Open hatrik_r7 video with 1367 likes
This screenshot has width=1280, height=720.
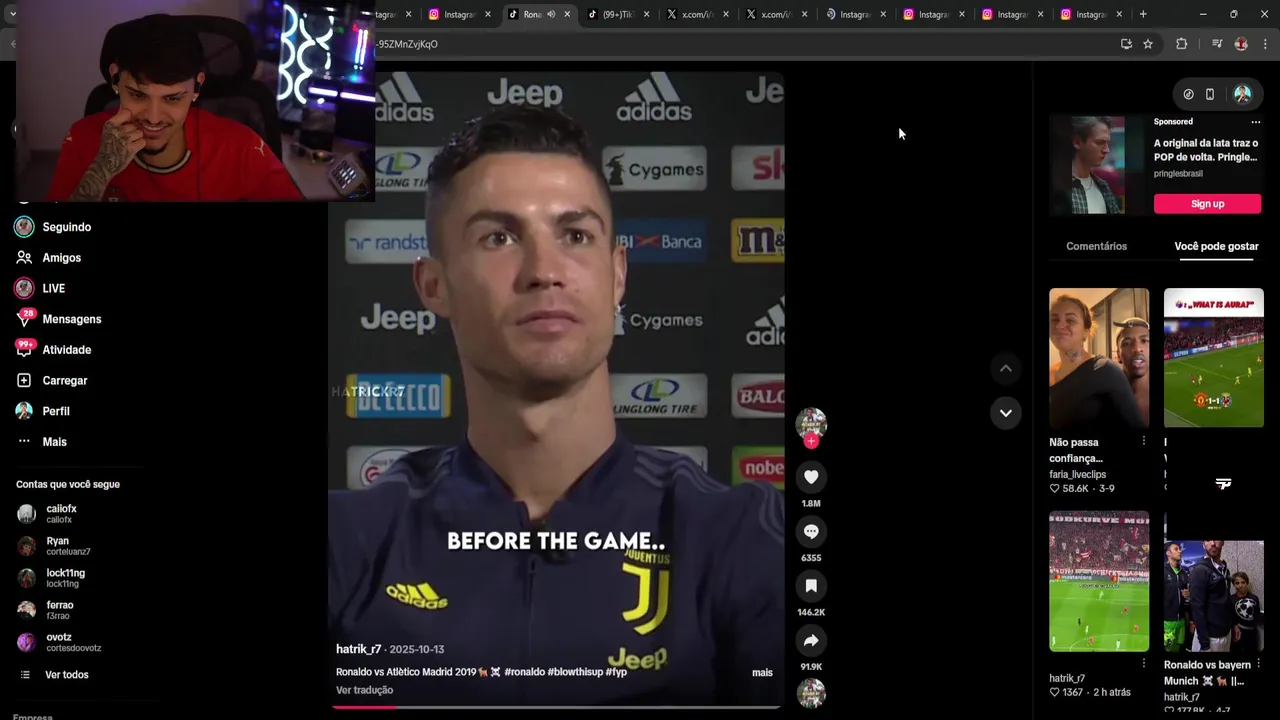(1099, 582)
